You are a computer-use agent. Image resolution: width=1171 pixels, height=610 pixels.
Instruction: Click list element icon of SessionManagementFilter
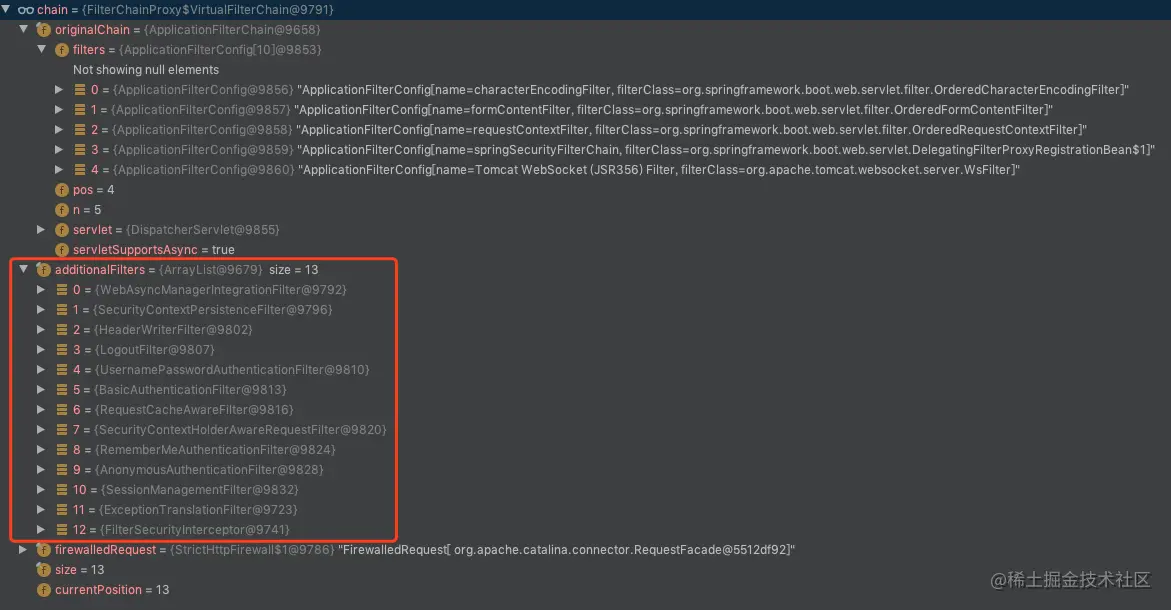click(62, 490)
